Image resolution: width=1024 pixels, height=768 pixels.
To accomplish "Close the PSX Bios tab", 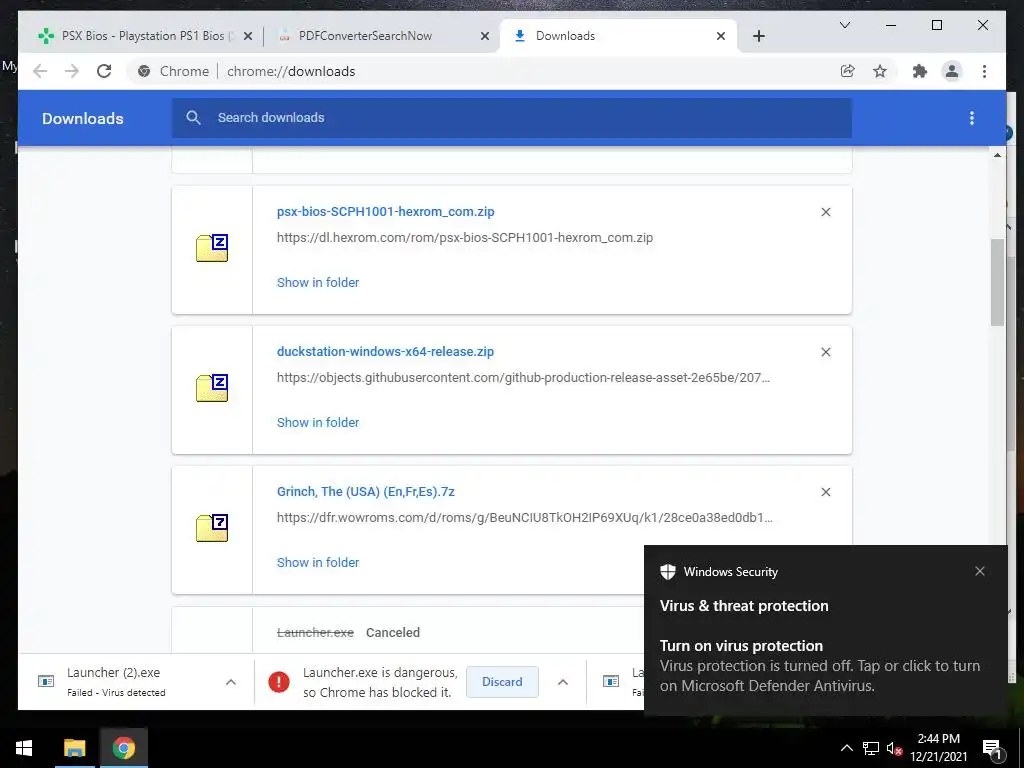I will [248, 37].
